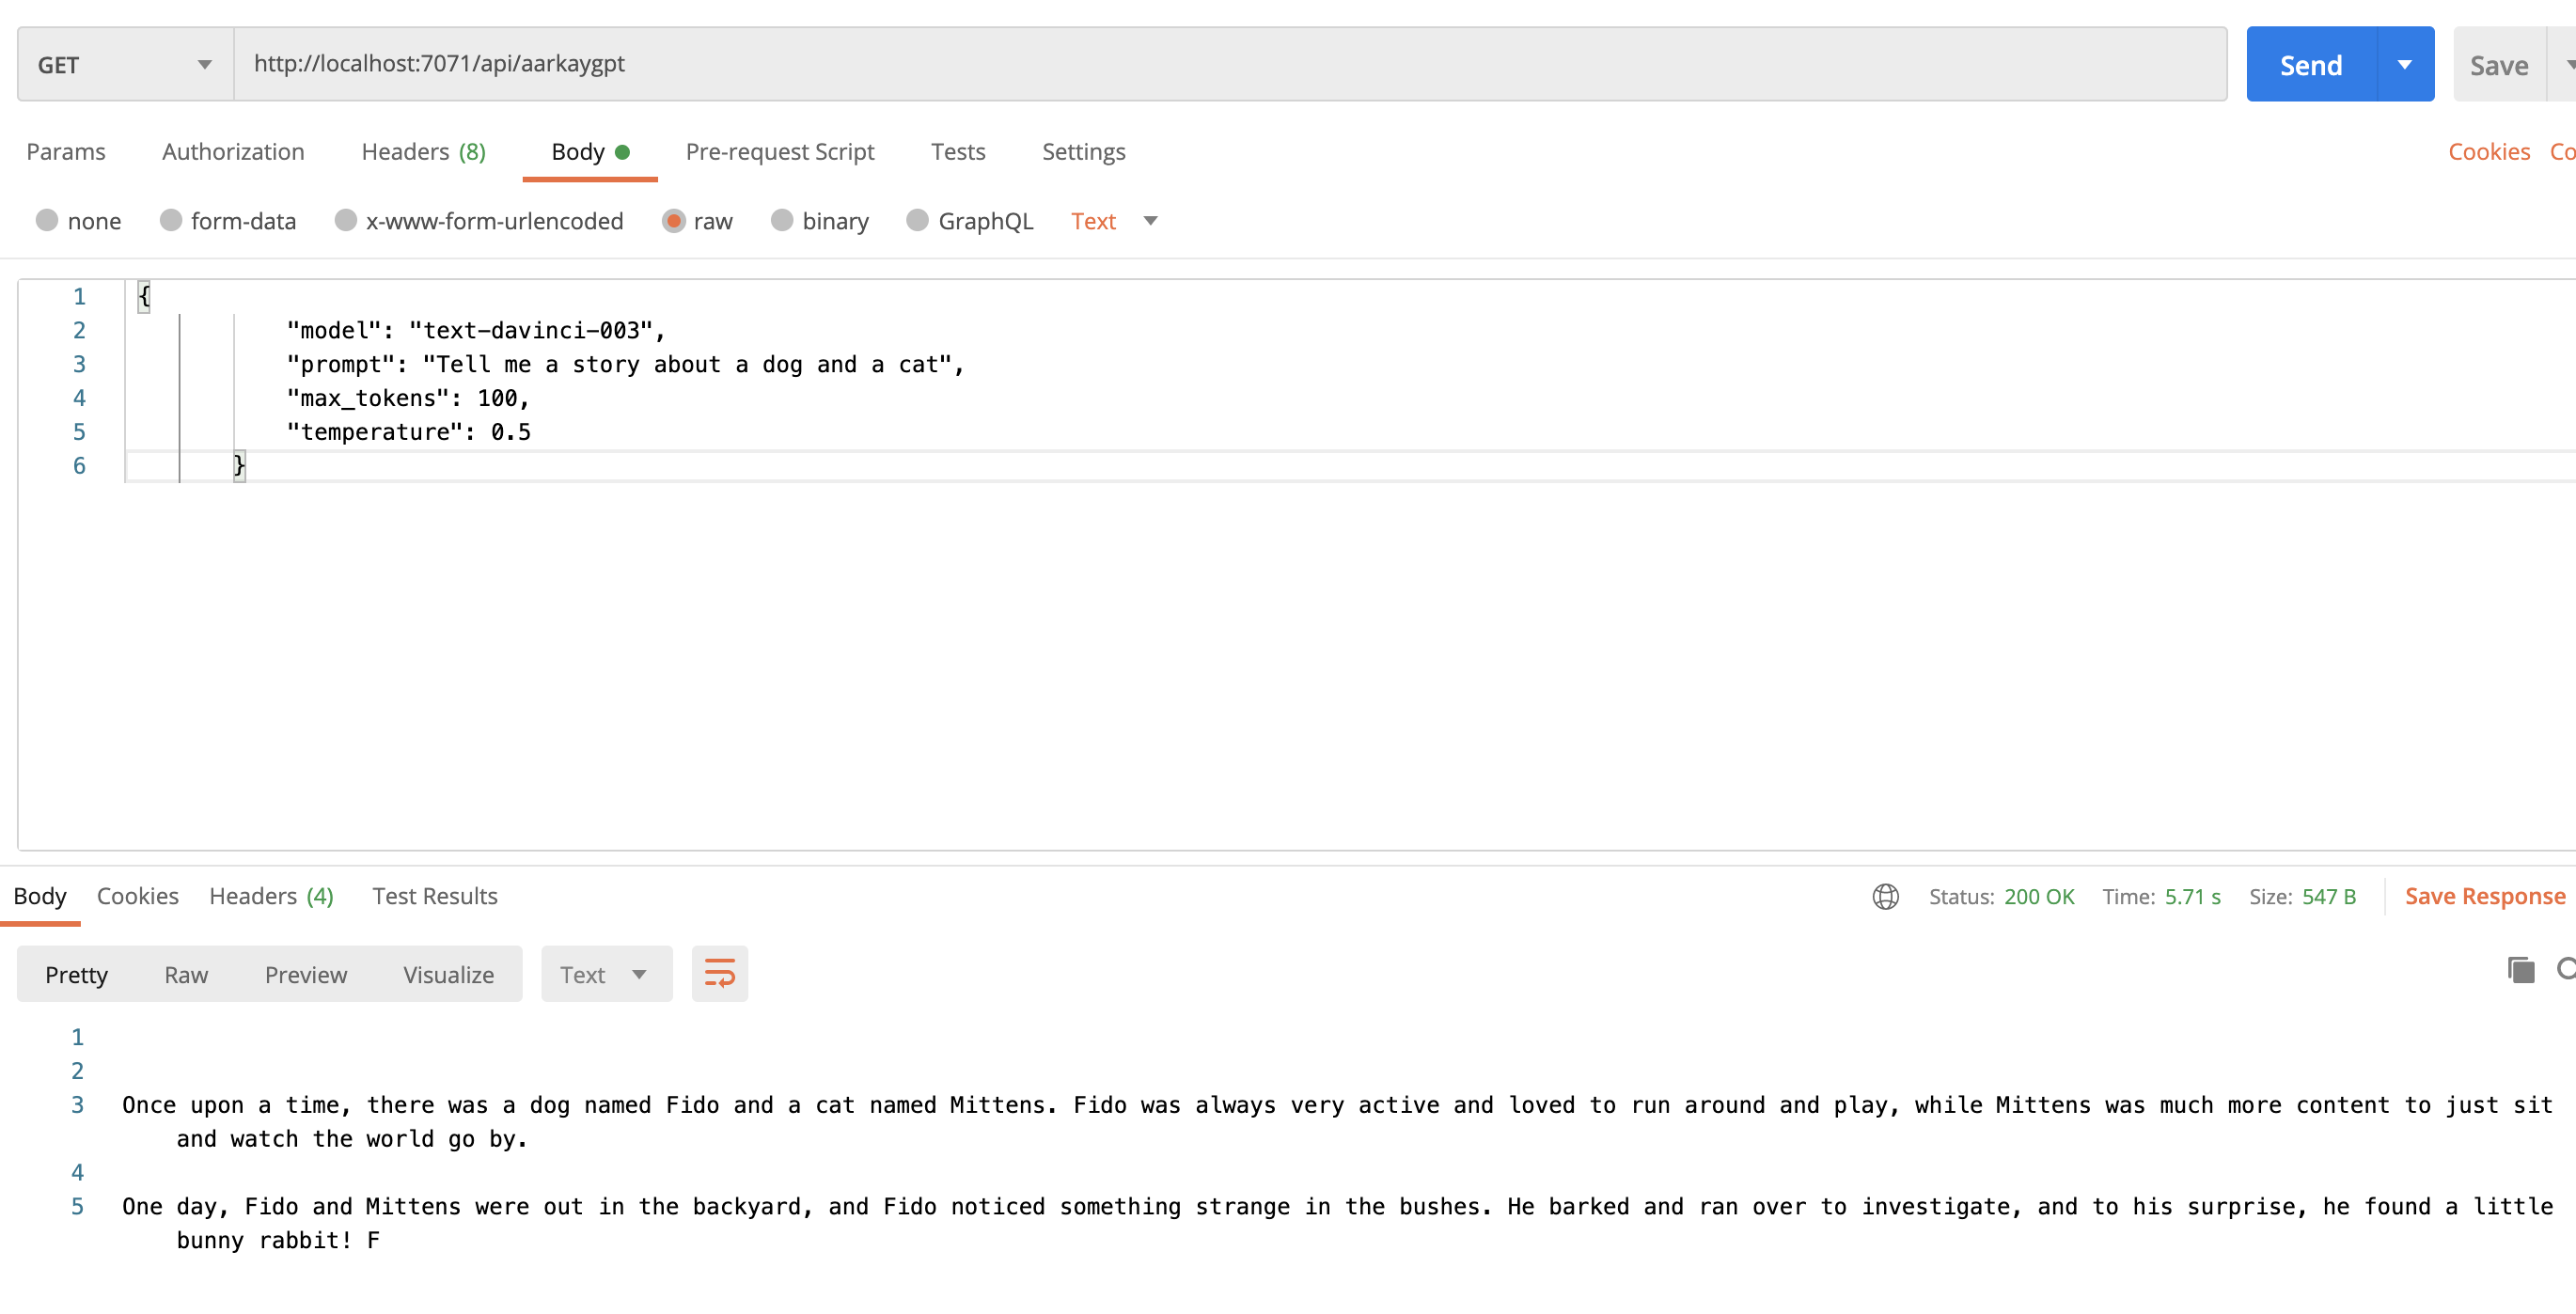2576x1314 pixels.
Task: Send the request with the Send button
Action: (2311, 64)
